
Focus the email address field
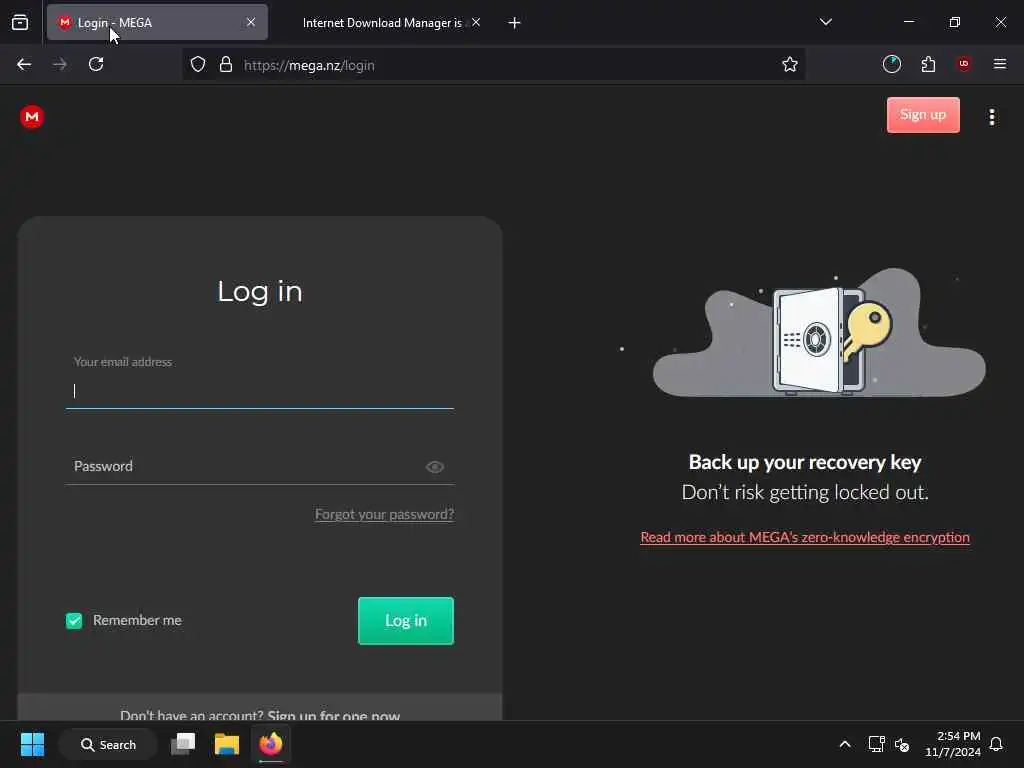pos(260,391)
